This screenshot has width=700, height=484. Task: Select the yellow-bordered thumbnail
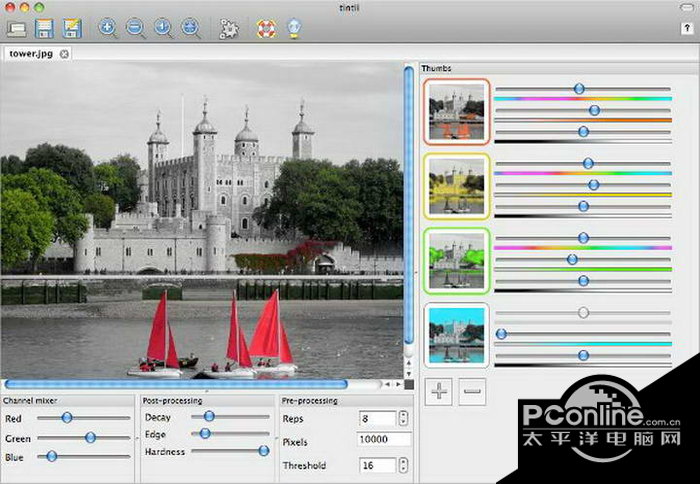pos(457,186)
